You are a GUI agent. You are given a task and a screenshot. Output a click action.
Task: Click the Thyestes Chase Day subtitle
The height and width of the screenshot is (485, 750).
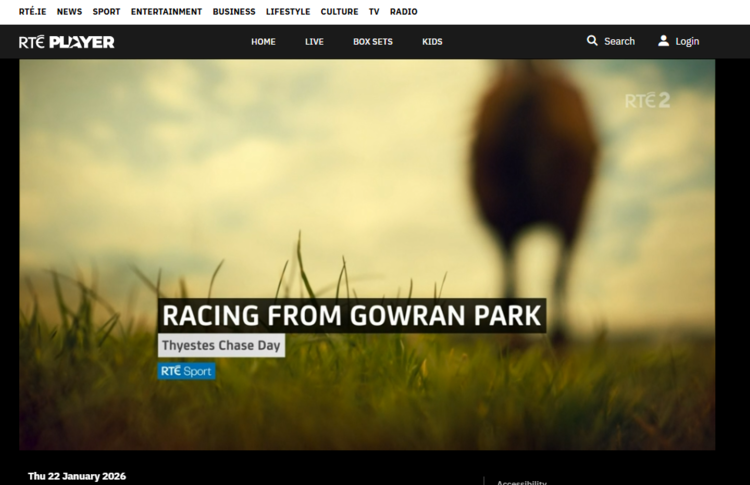pos(221,345)
